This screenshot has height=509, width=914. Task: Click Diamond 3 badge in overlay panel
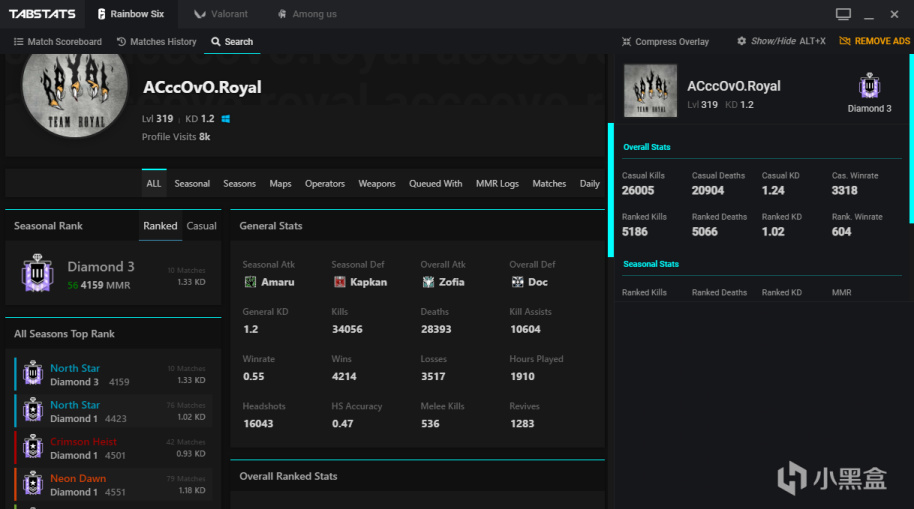[x=869, y=86]
